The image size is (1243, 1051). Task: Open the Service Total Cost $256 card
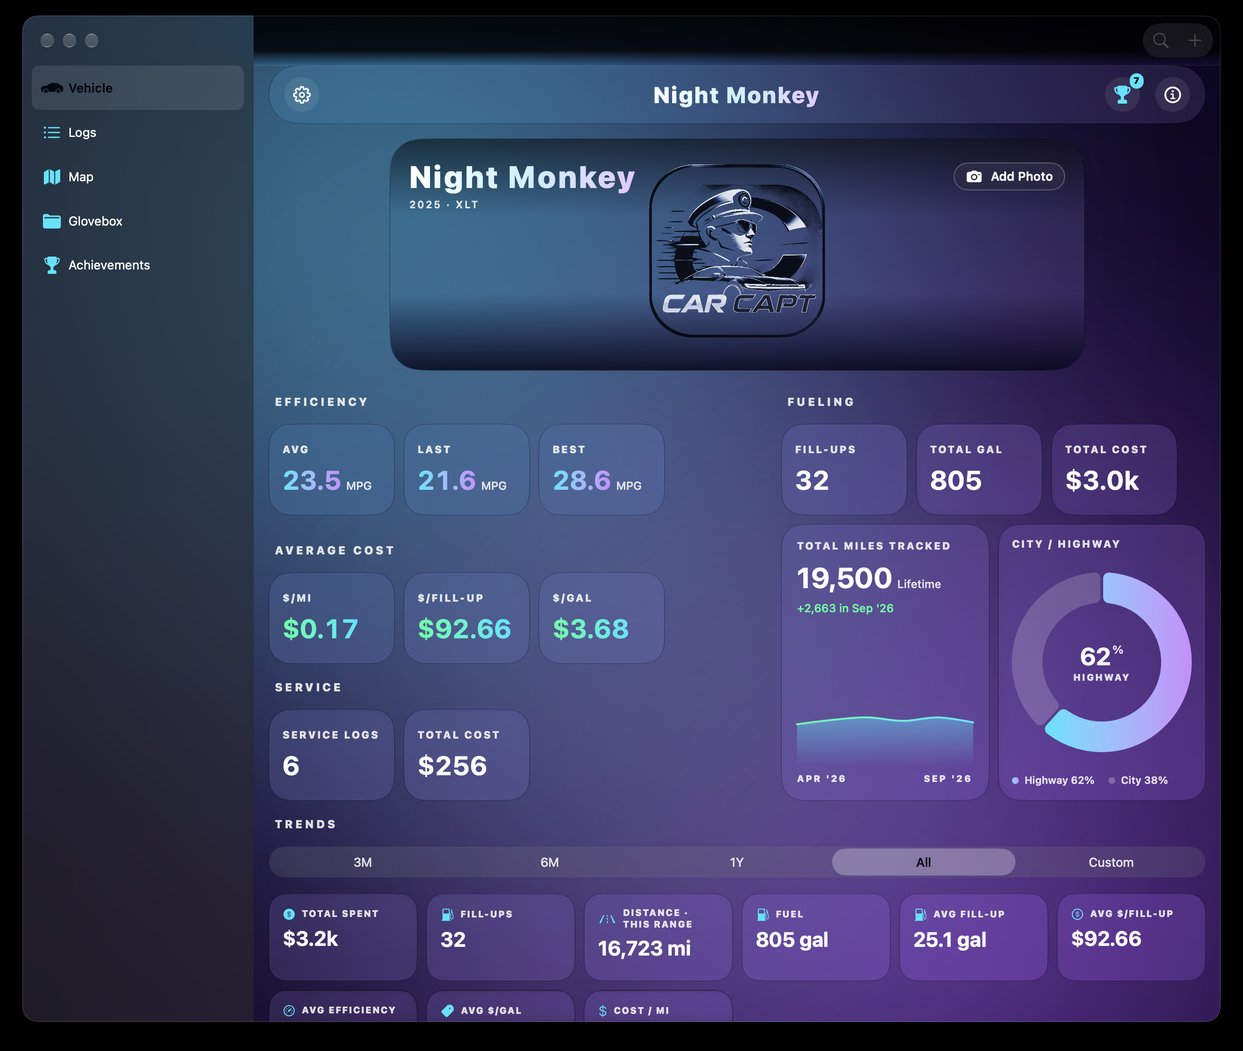tap(467, 755)
